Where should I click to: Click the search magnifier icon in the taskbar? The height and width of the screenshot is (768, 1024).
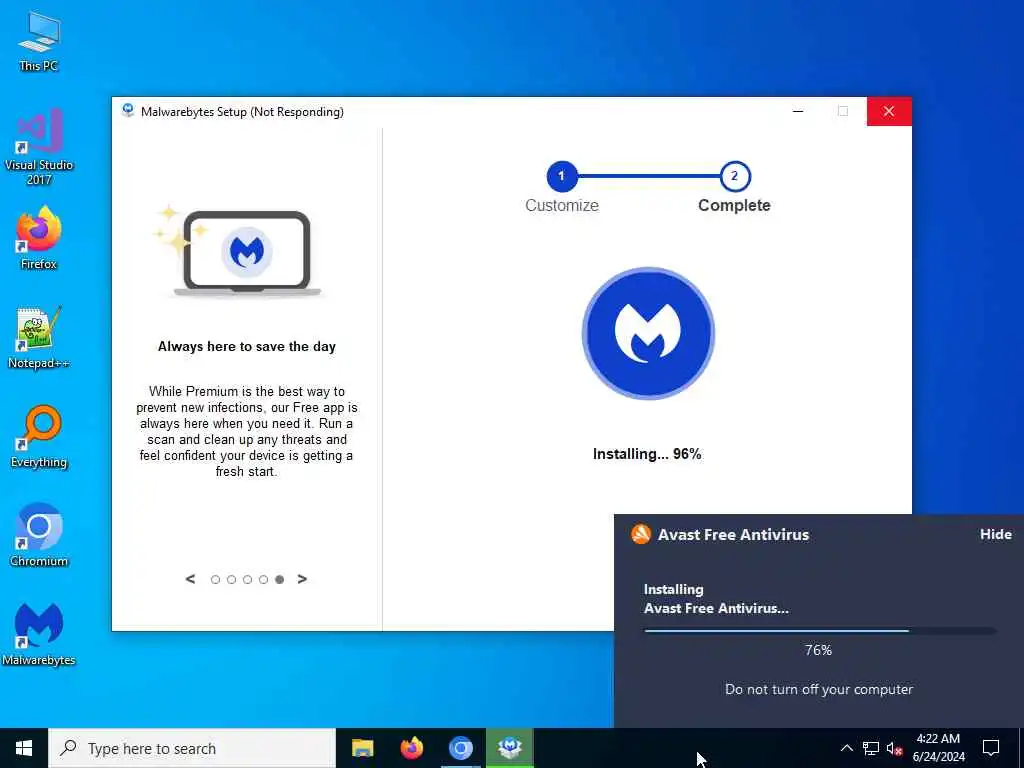pyautogui.click(x=68, y=748)
